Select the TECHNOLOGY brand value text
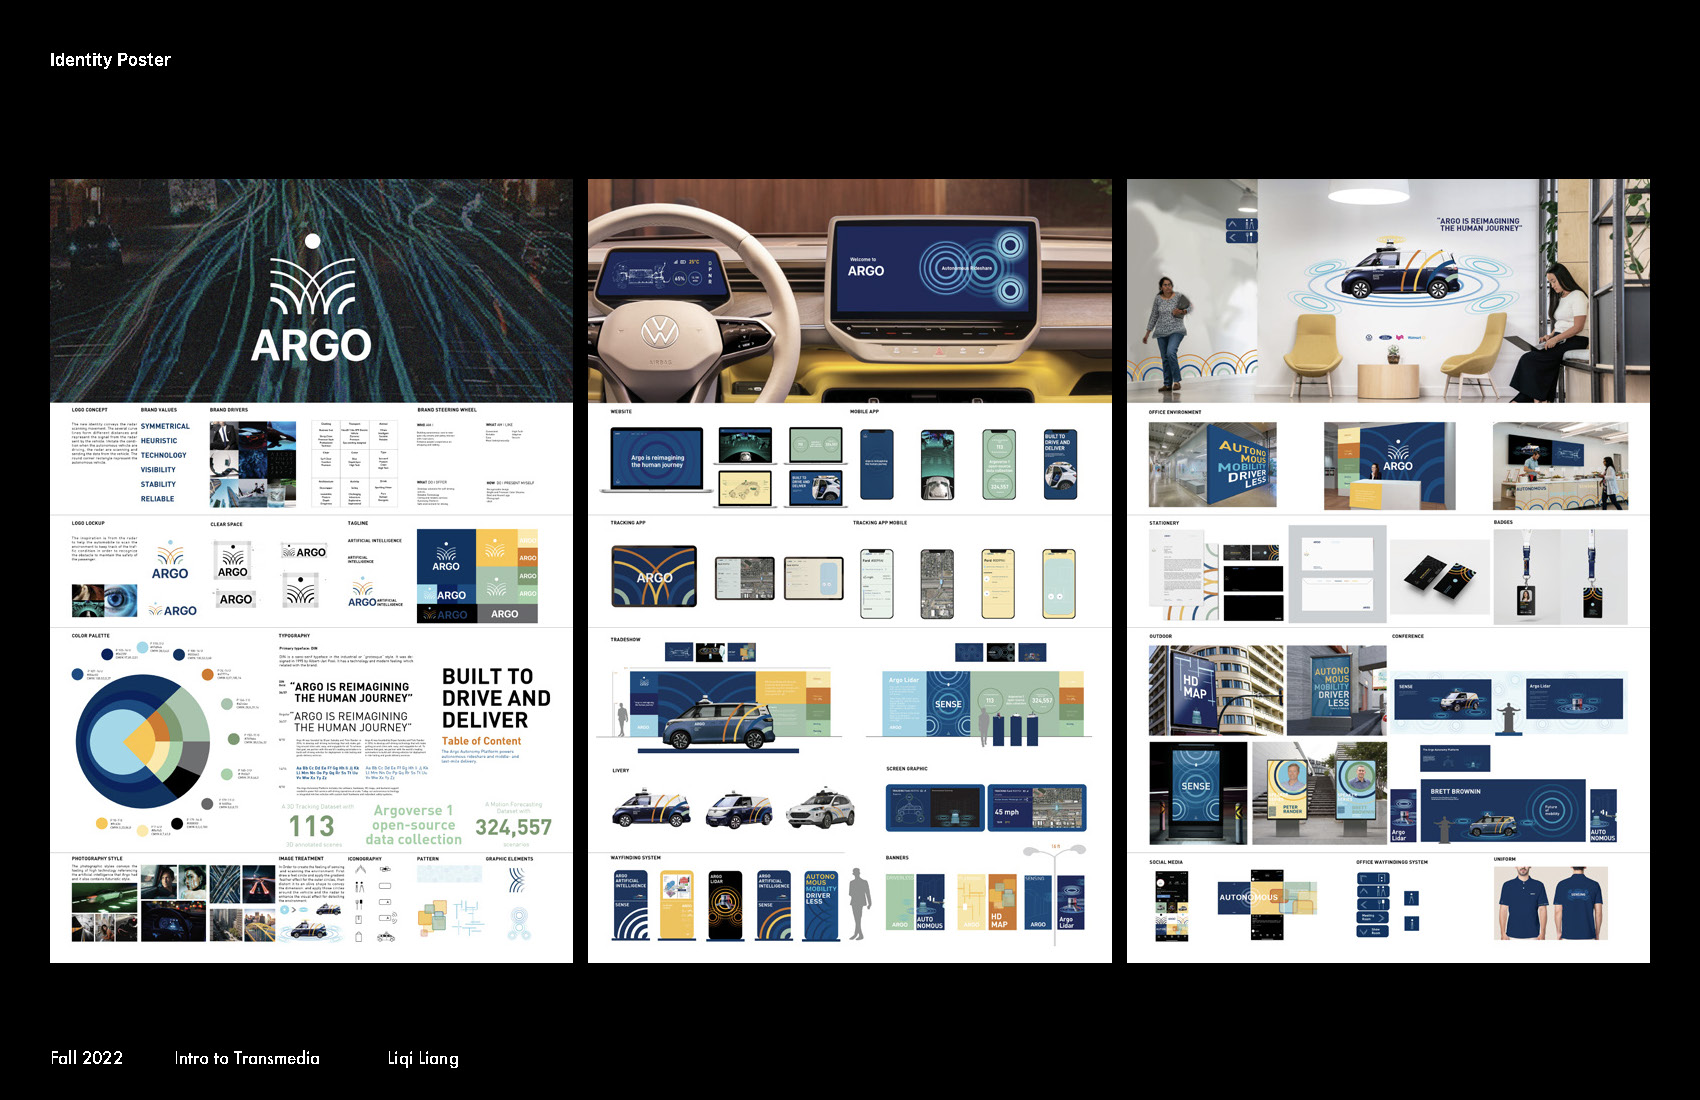Screen dimensions: 1700x1100 pos(163,455)
